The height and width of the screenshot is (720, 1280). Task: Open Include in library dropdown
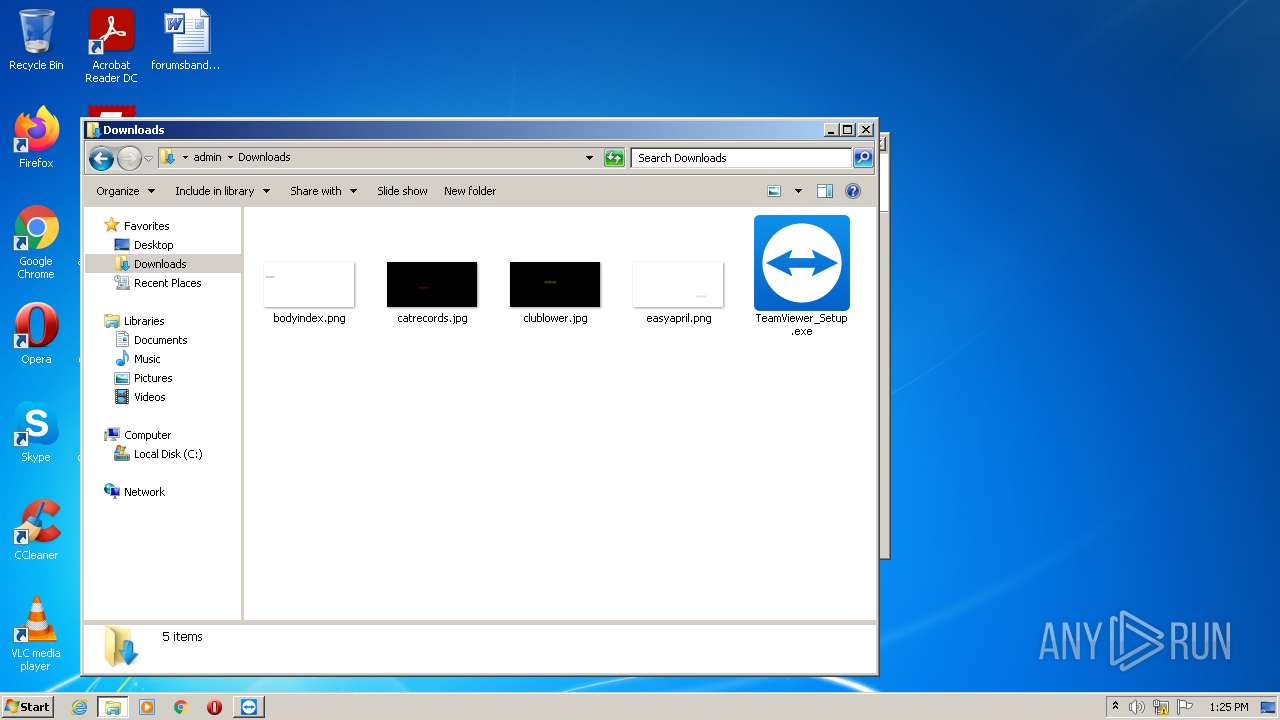222,191
